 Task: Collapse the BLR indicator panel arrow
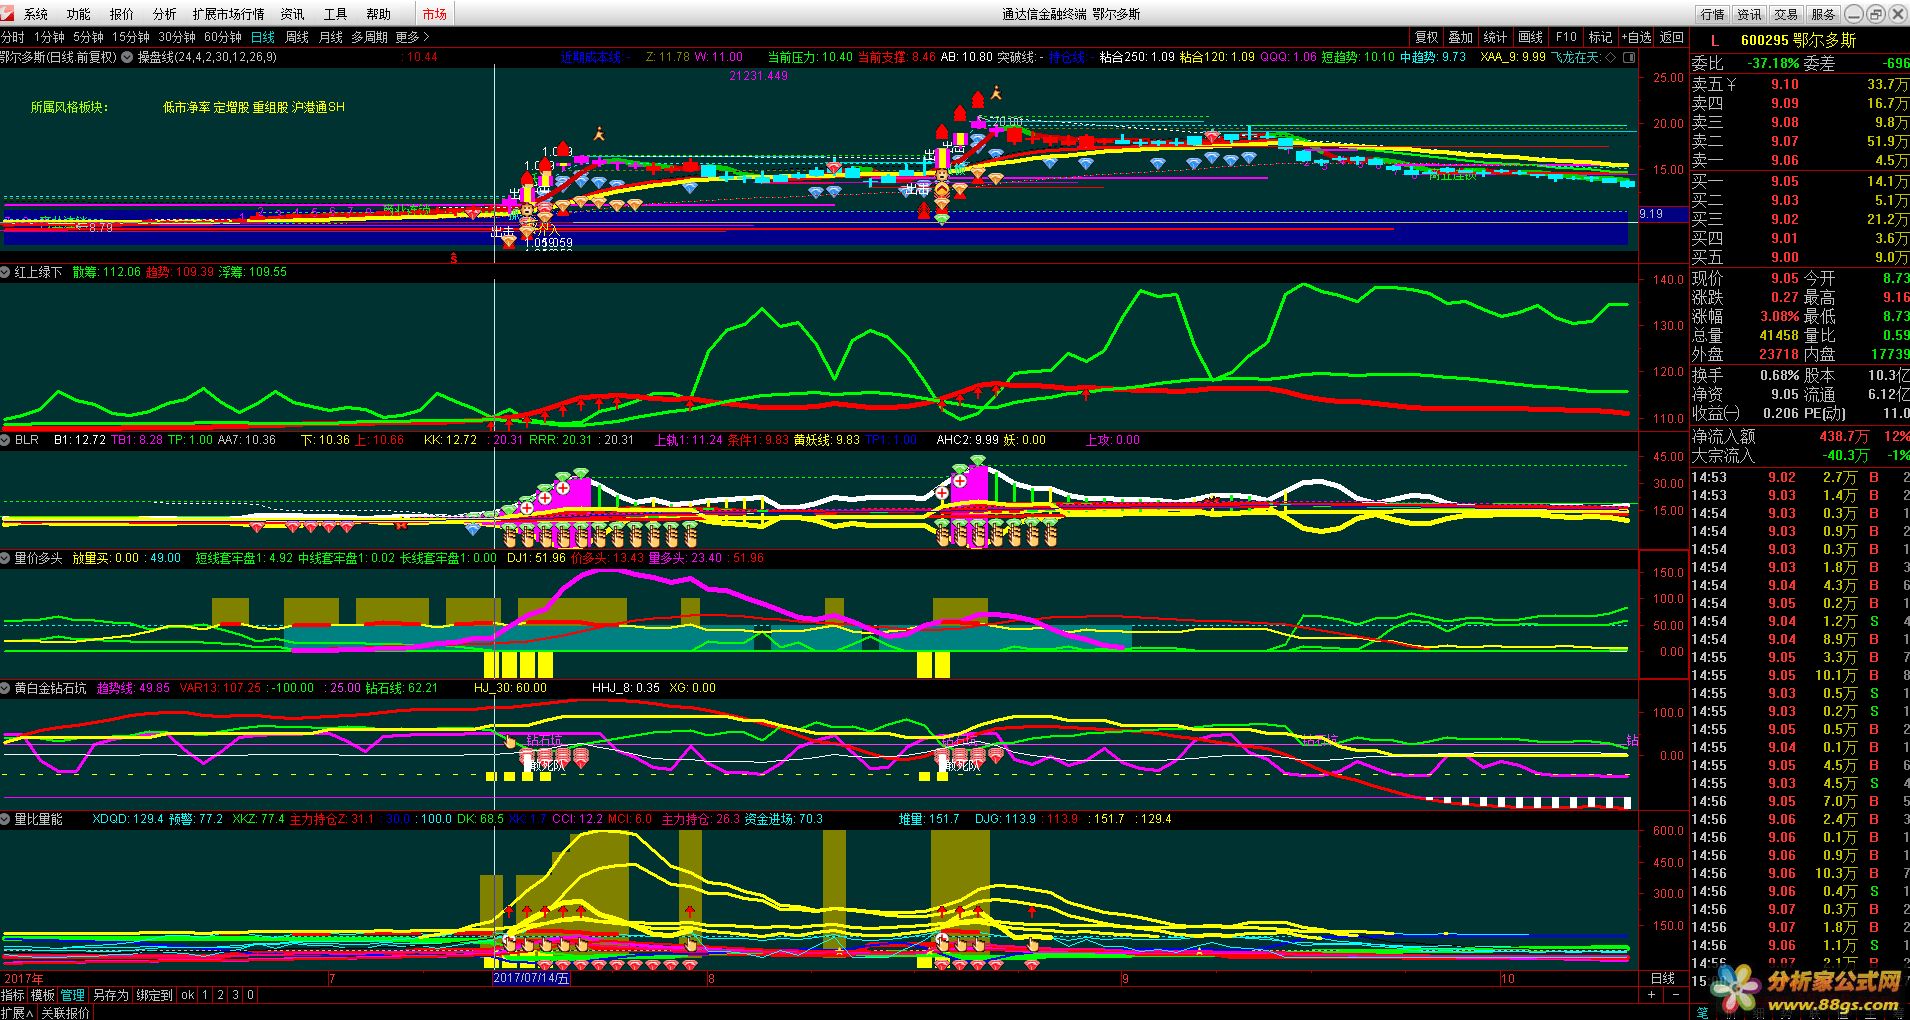[6, 440]
